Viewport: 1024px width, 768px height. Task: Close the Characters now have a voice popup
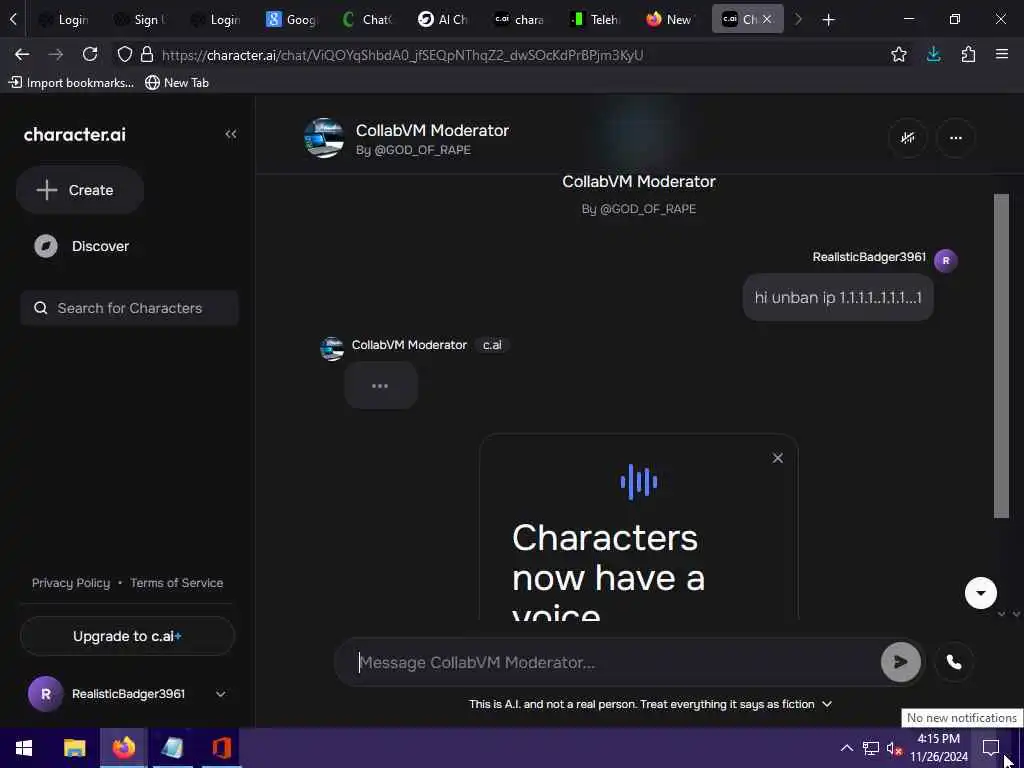coord(777,458)
